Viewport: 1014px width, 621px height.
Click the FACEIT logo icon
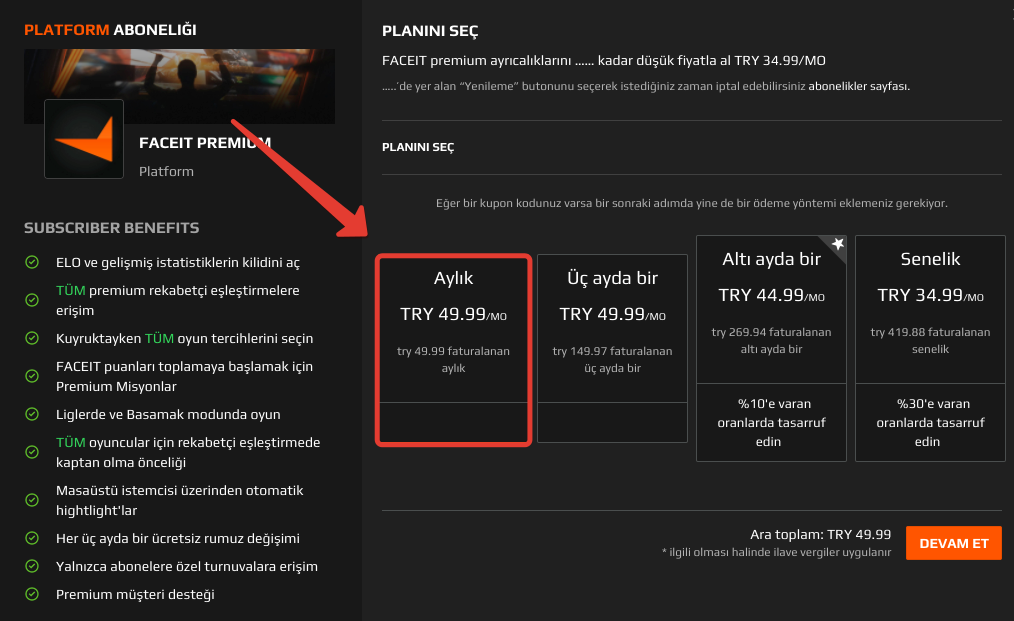(x=84, y=139)
